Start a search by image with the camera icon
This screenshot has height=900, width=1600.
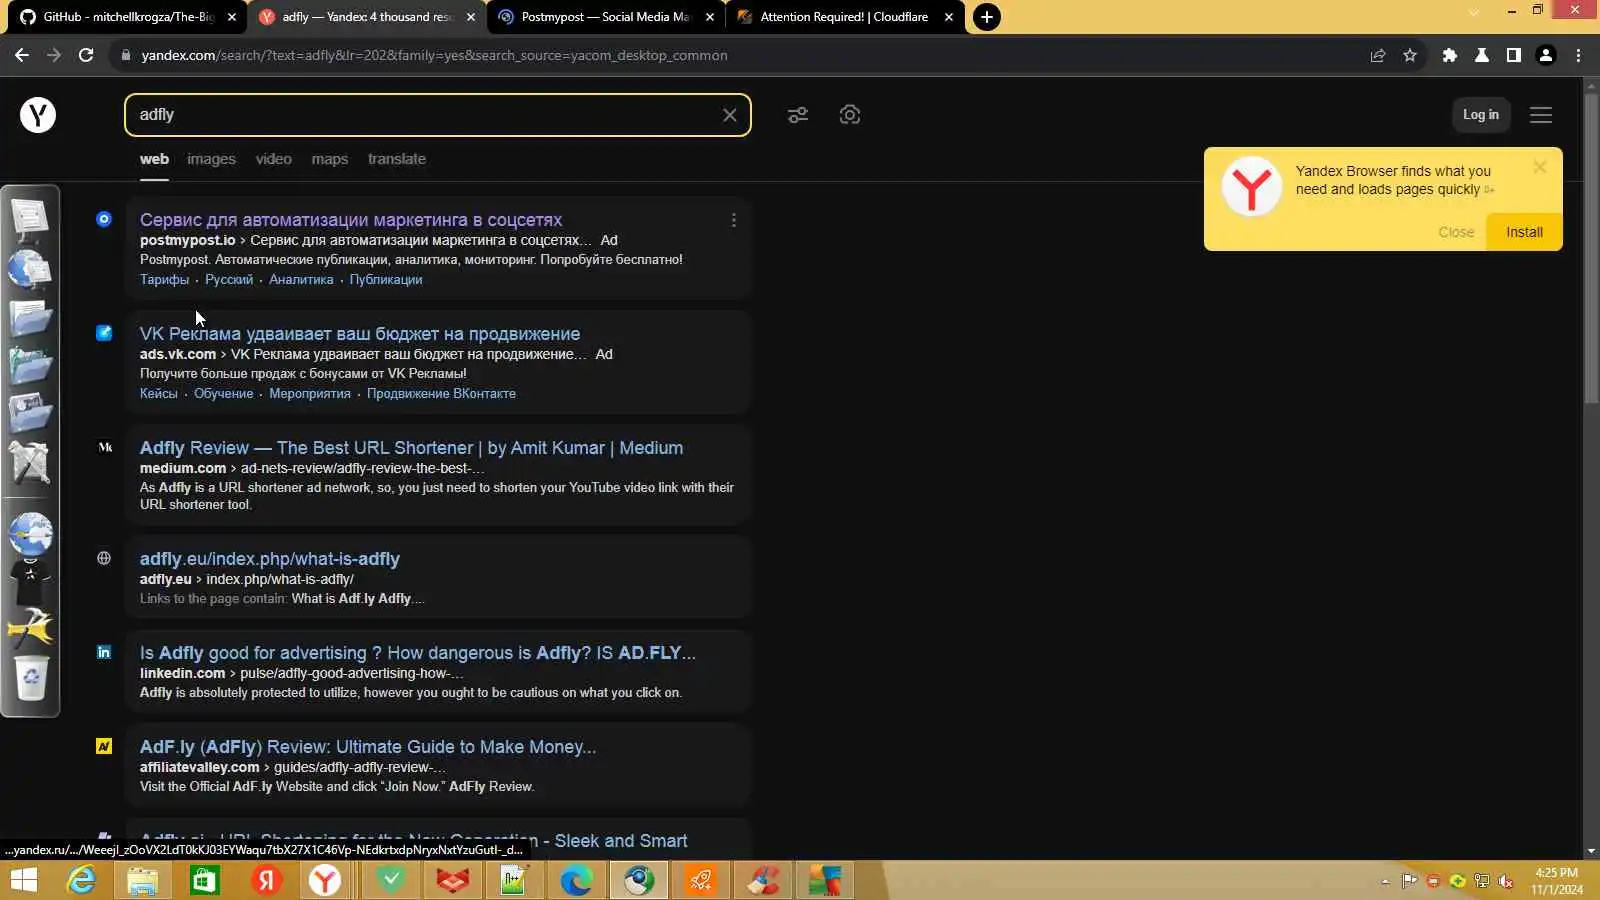[x=850, y=115]
